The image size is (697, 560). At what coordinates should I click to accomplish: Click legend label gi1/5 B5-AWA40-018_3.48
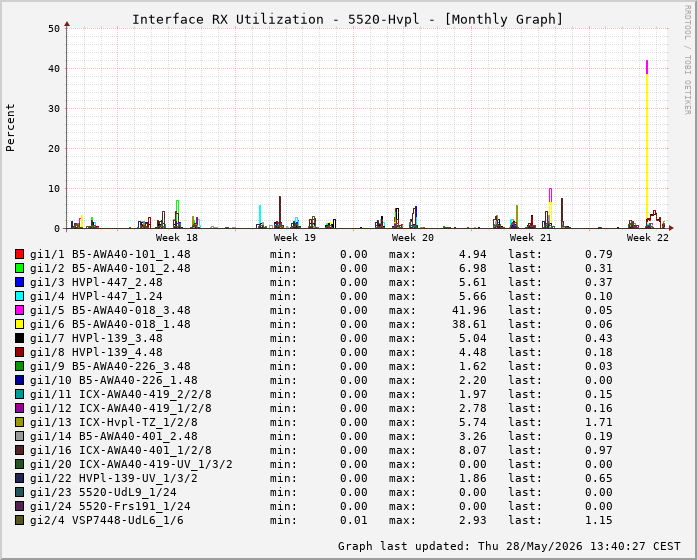tap(110, 310)
